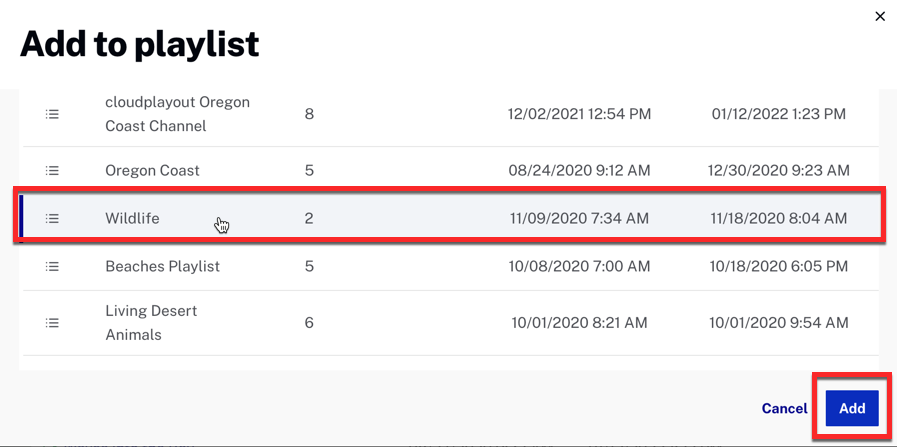Click Wildlife updated date 11/18/2020 8:04 AM
This screenshot has width=897, height=447.
click(x=779, y=218)
